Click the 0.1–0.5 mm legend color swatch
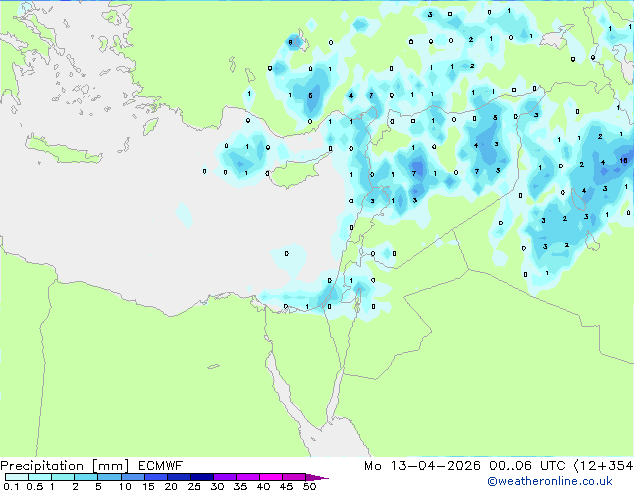 17,477
